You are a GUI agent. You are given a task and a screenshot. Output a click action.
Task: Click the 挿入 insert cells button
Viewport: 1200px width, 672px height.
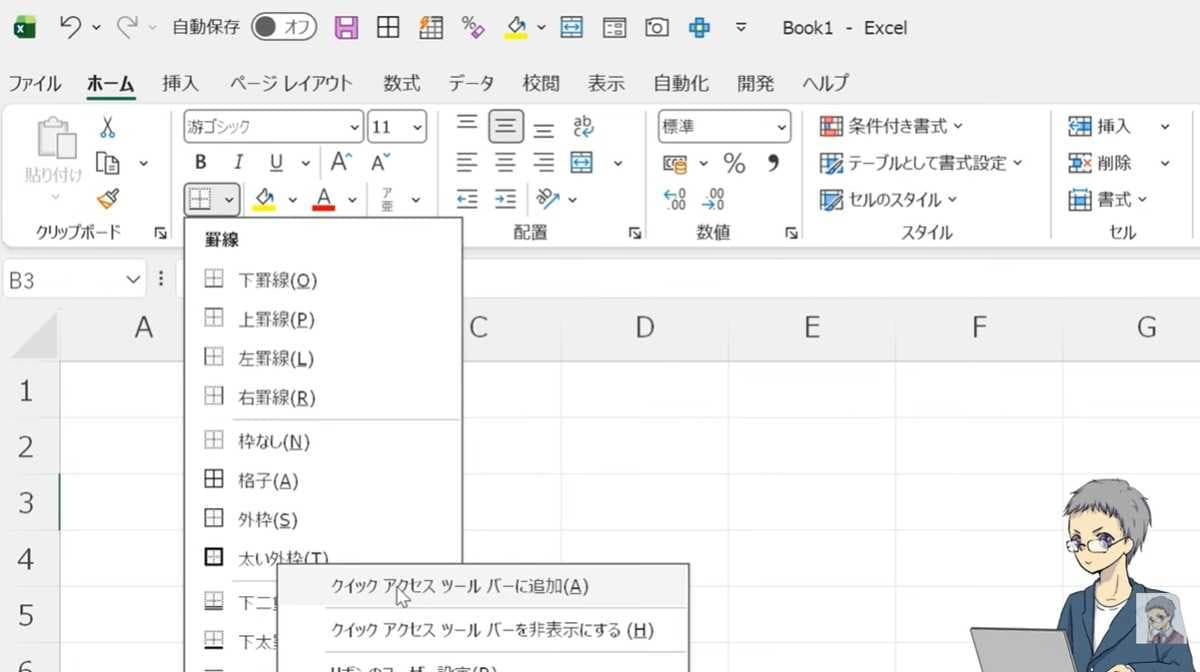(x=1100, y=126)
